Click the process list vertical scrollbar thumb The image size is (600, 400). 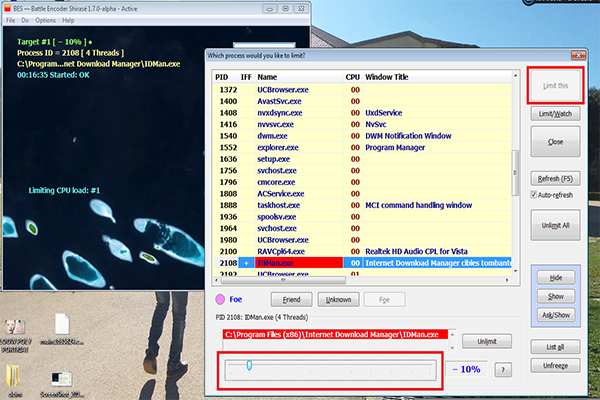(515, 173)
